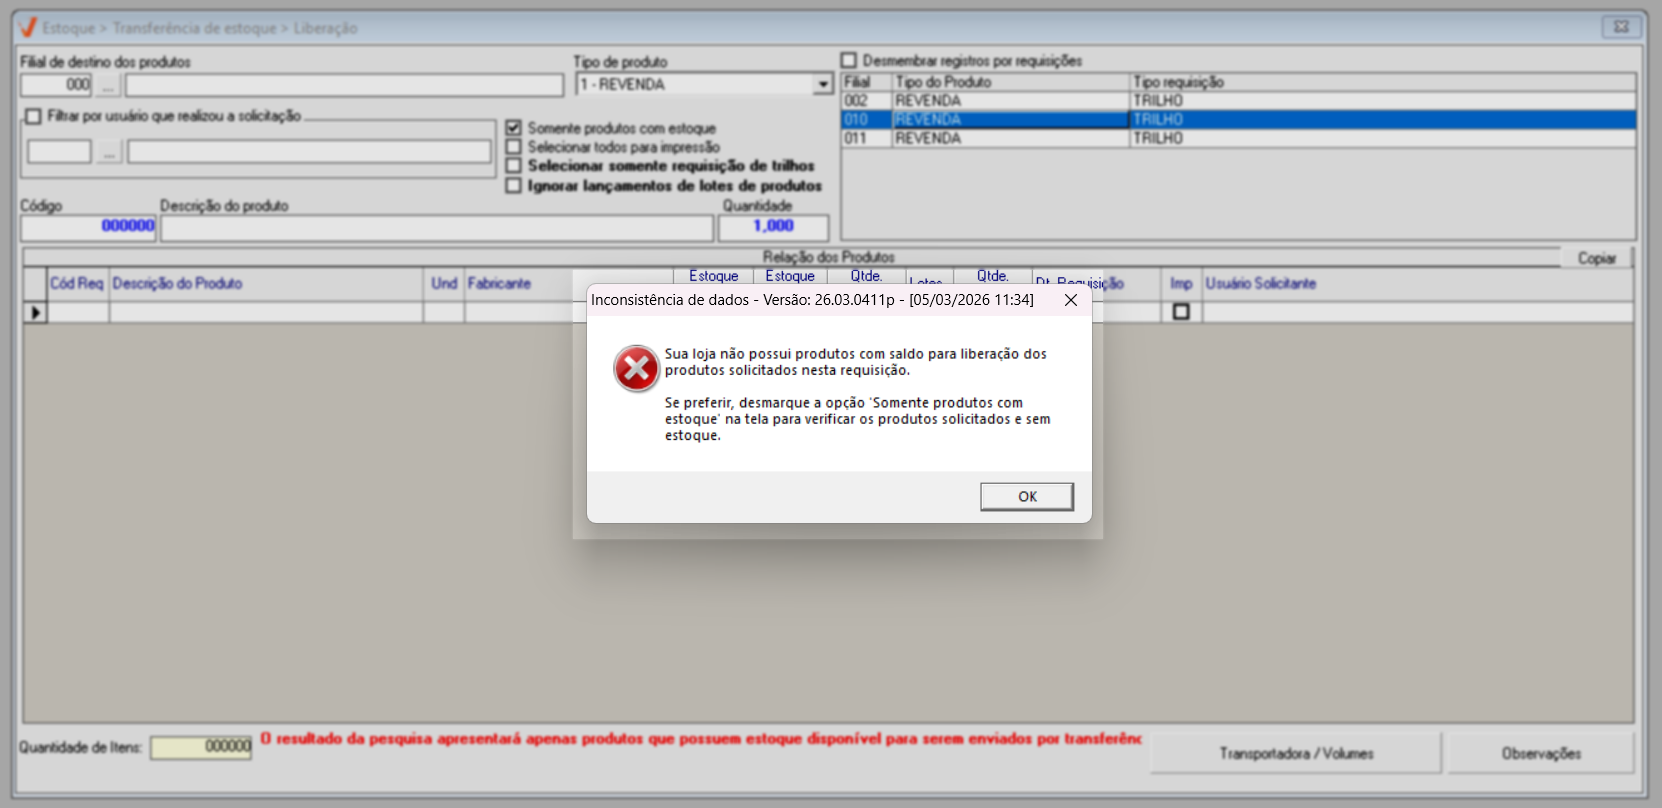The width and height of the screenshot is (1662, 808).
Task: Open lookup button beside Filial de destino
Action: (108, 85)
